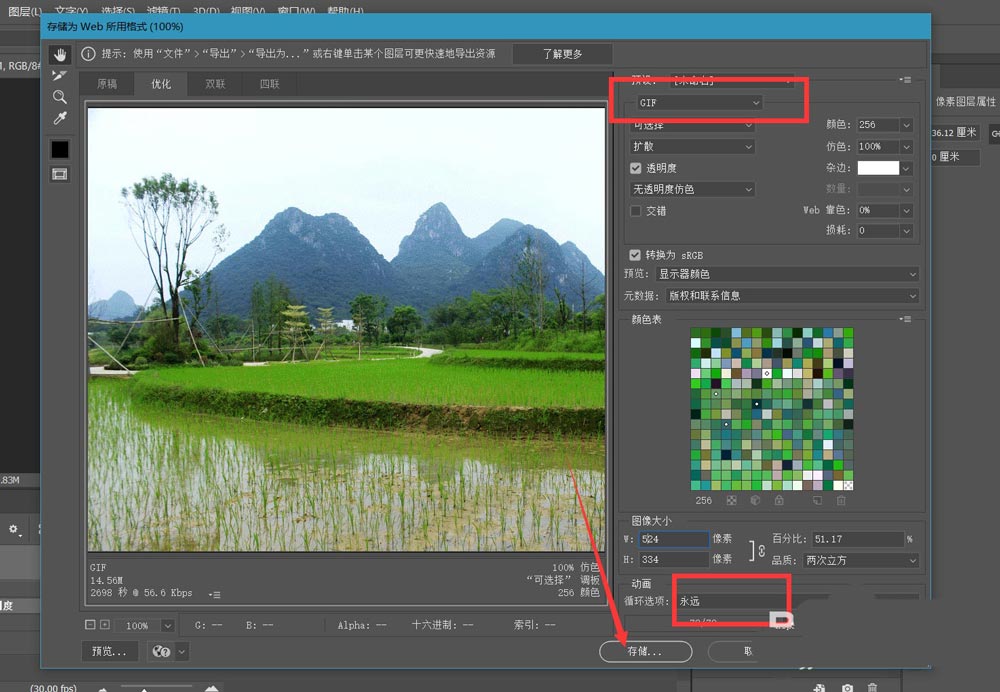Screen dimensions: 1000x692
Task: Delete selected color trash icon
Action: coord(841,501)
